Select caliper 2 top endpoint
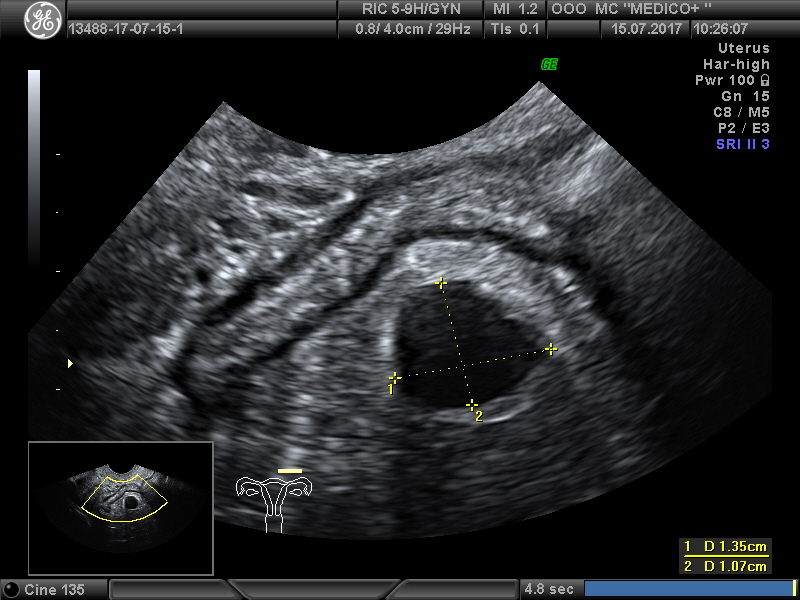The height and width of the screenshot is (600, 800). coord(441,283)
